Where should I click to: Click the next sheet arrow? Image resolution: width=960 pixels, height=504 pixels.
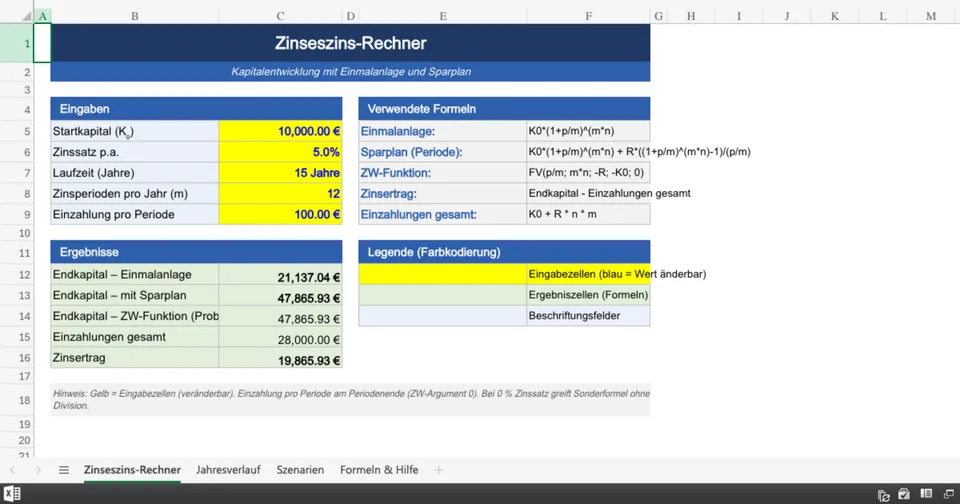pos(39,470)
